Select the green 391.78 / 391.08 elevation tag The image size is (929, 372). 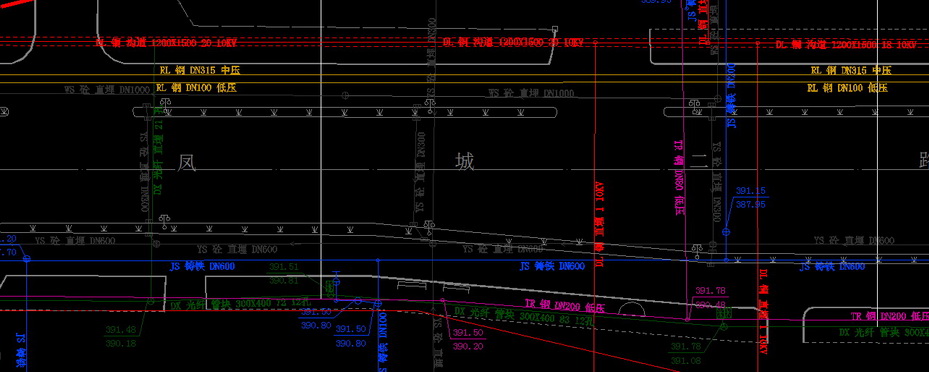pos(685,353)
